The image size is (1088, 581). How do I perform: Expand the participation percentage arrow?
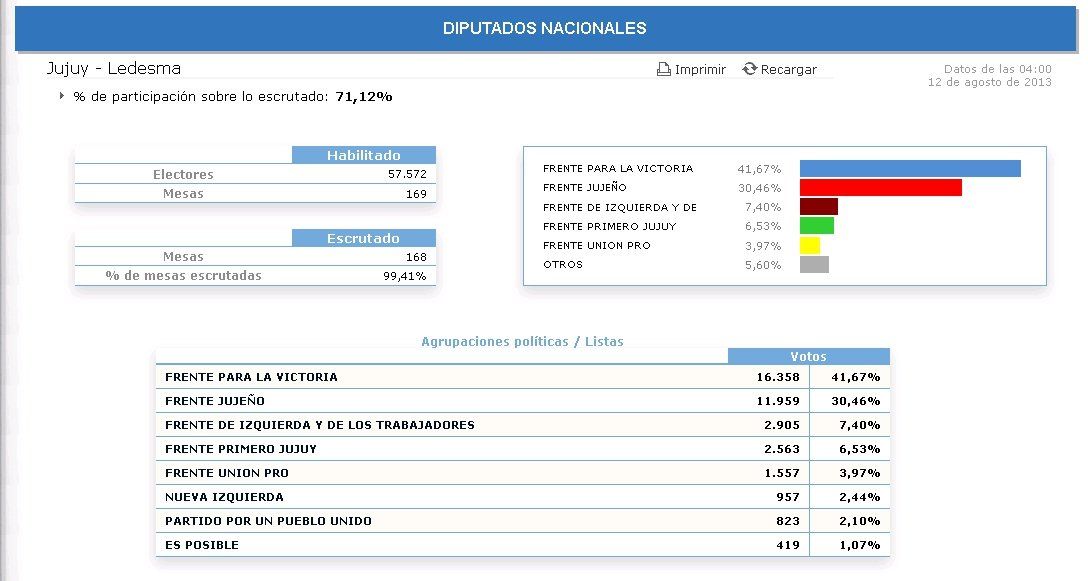[x=61, y=96]
